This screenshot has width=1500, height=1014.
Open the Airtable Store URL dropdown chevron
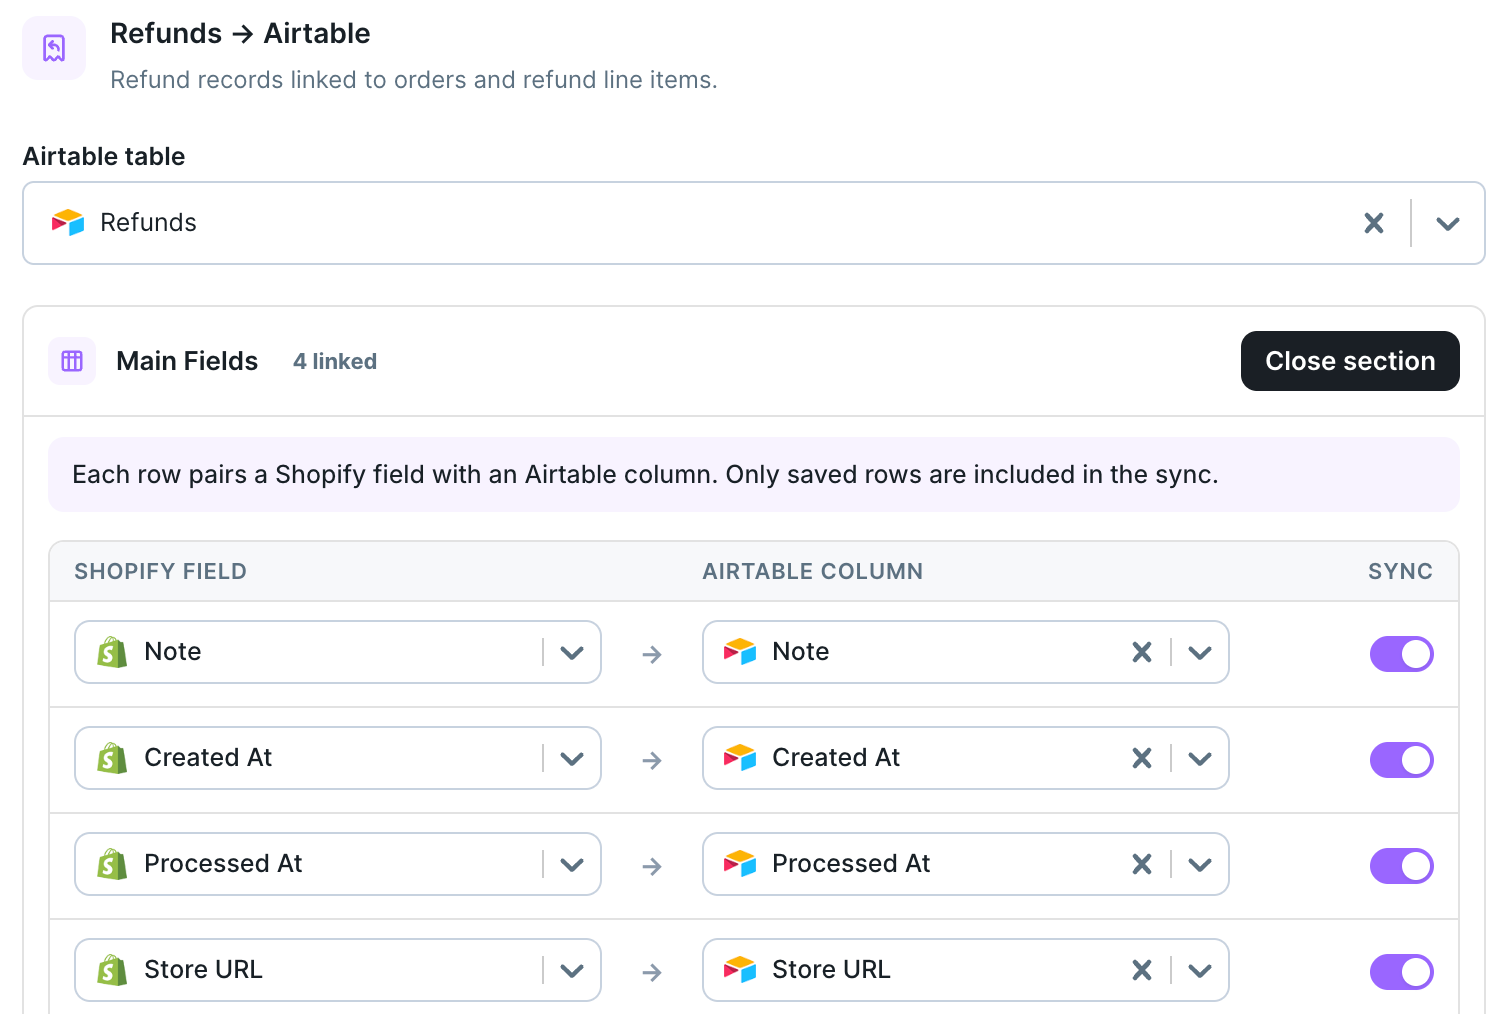(x=1200, y=971)
